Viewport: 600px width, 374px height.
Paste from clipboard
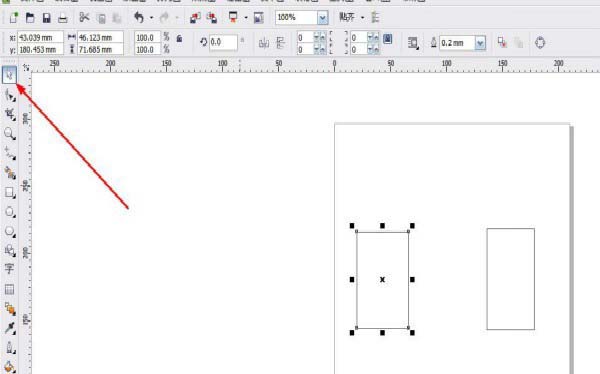pyautogui.click(x=117, y=18)
